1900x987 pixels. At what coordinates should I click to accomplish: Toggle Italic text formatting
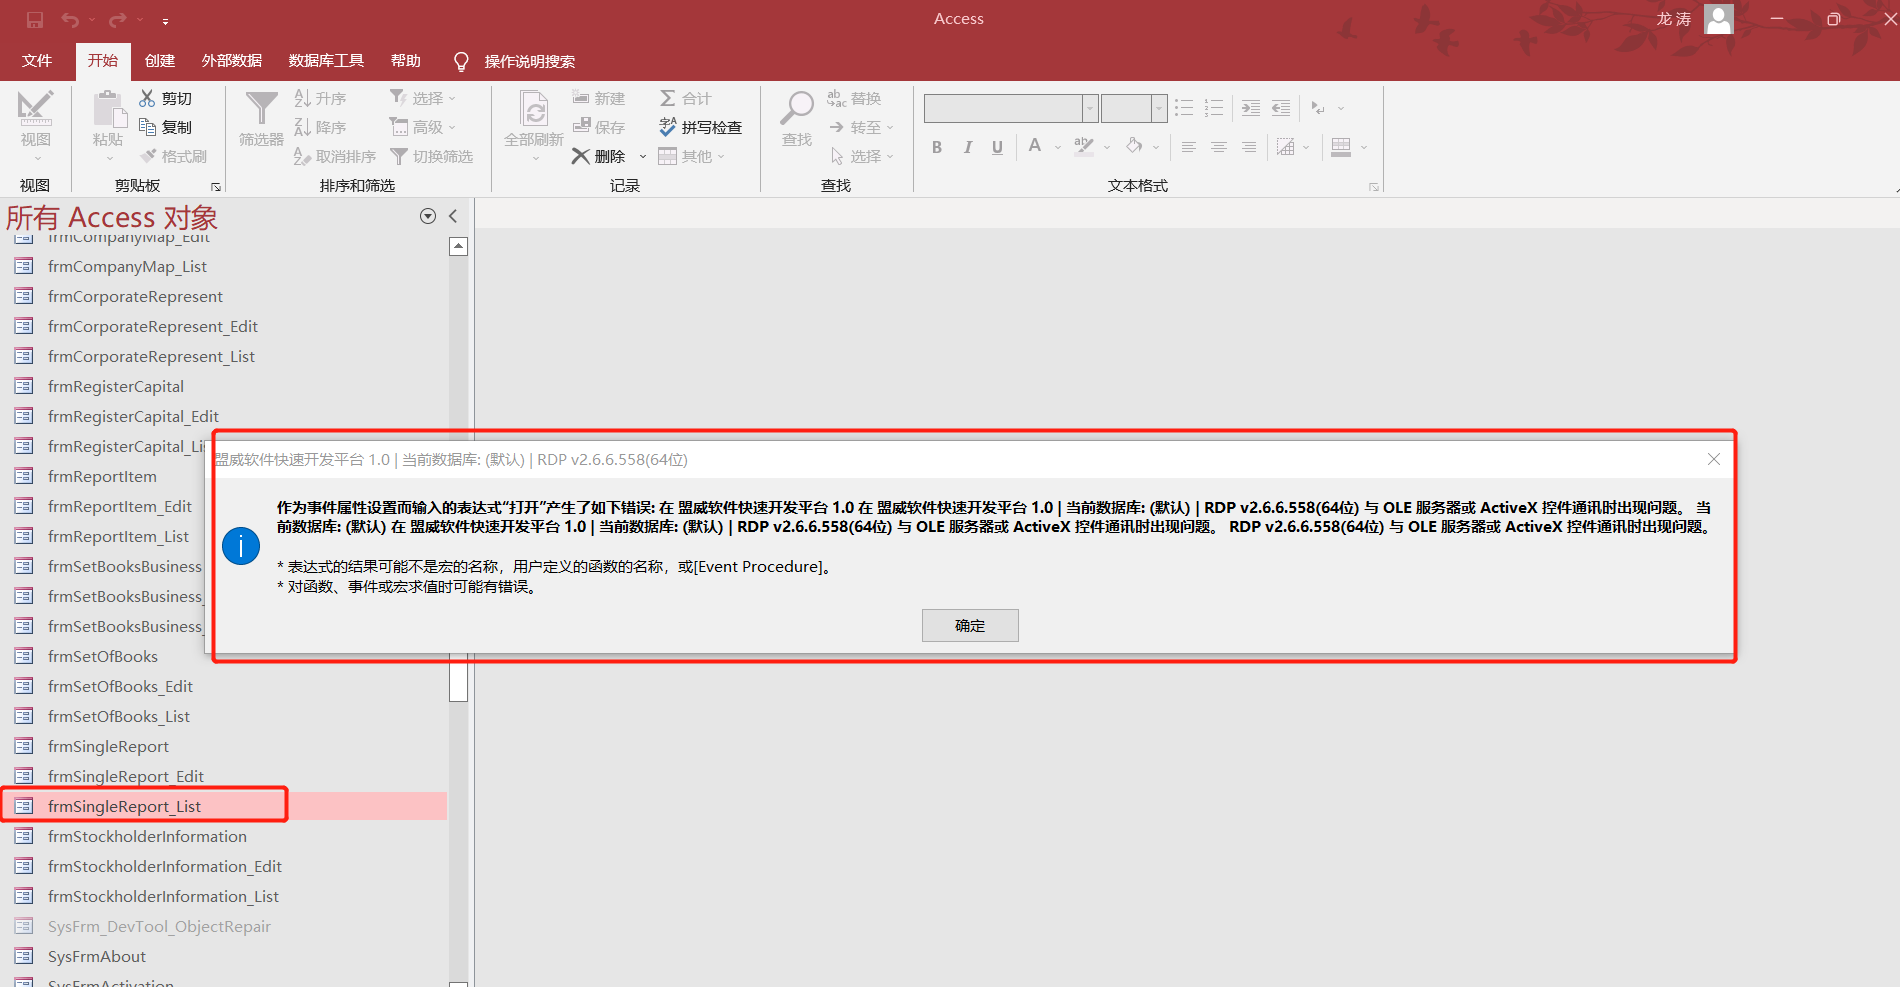[x=968, y=148]
